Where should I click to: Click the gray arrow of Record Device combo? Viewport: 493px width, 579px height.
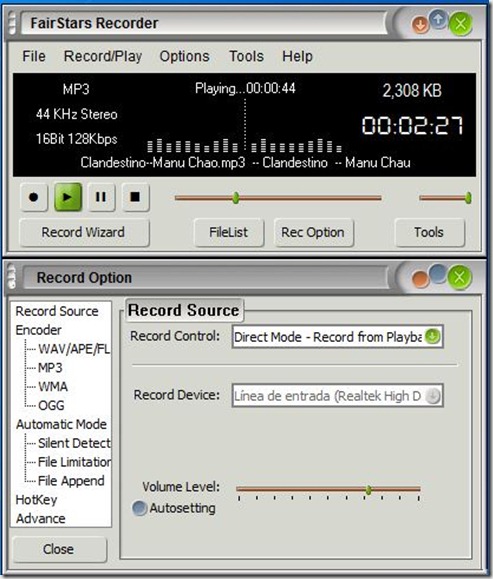click(432, 396)
